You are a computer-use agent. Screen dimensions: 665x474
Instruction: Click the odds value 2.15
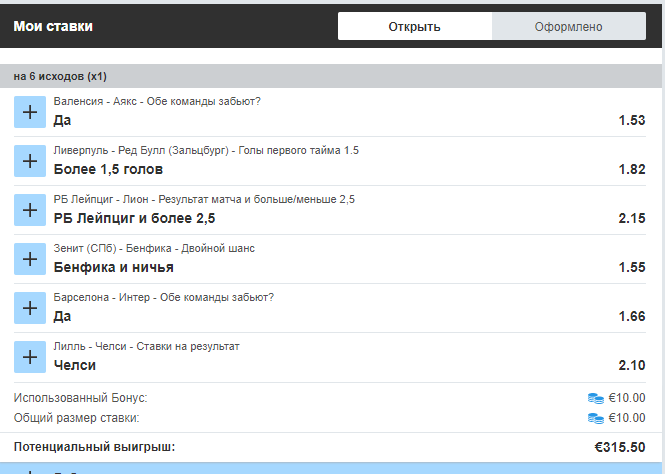tap(632, 218)
